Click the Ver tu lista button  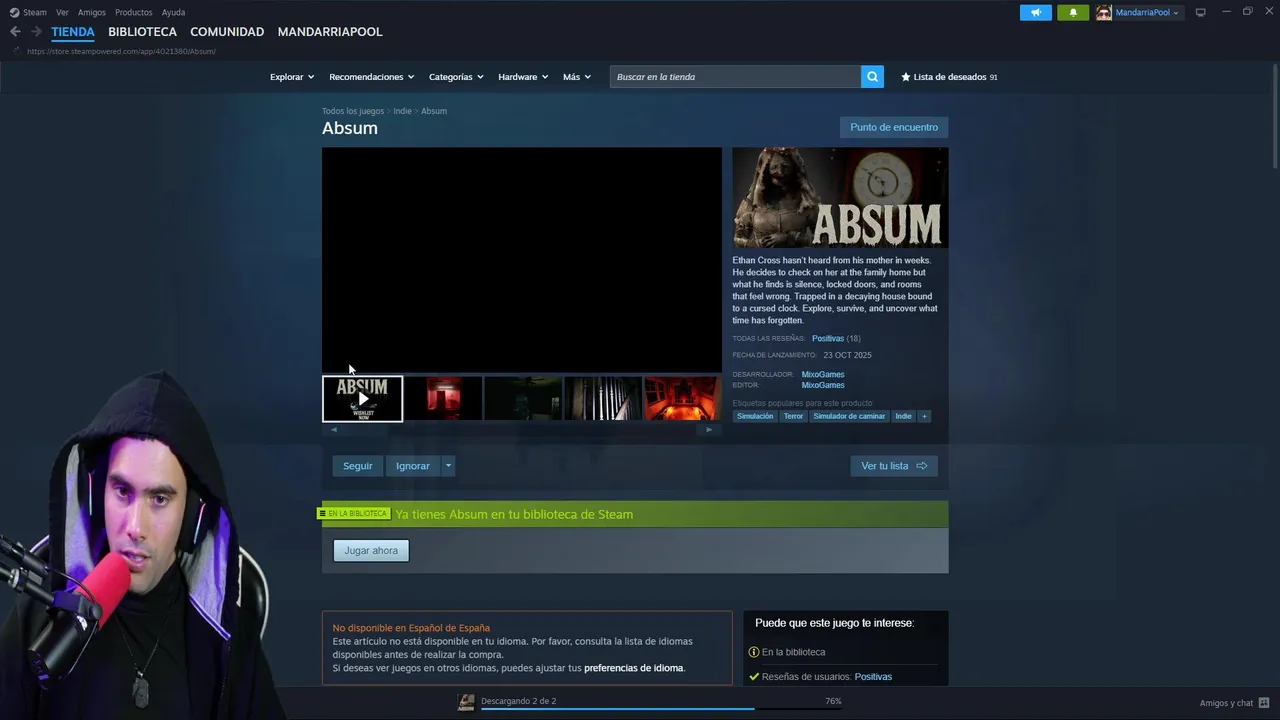[894, 466]
